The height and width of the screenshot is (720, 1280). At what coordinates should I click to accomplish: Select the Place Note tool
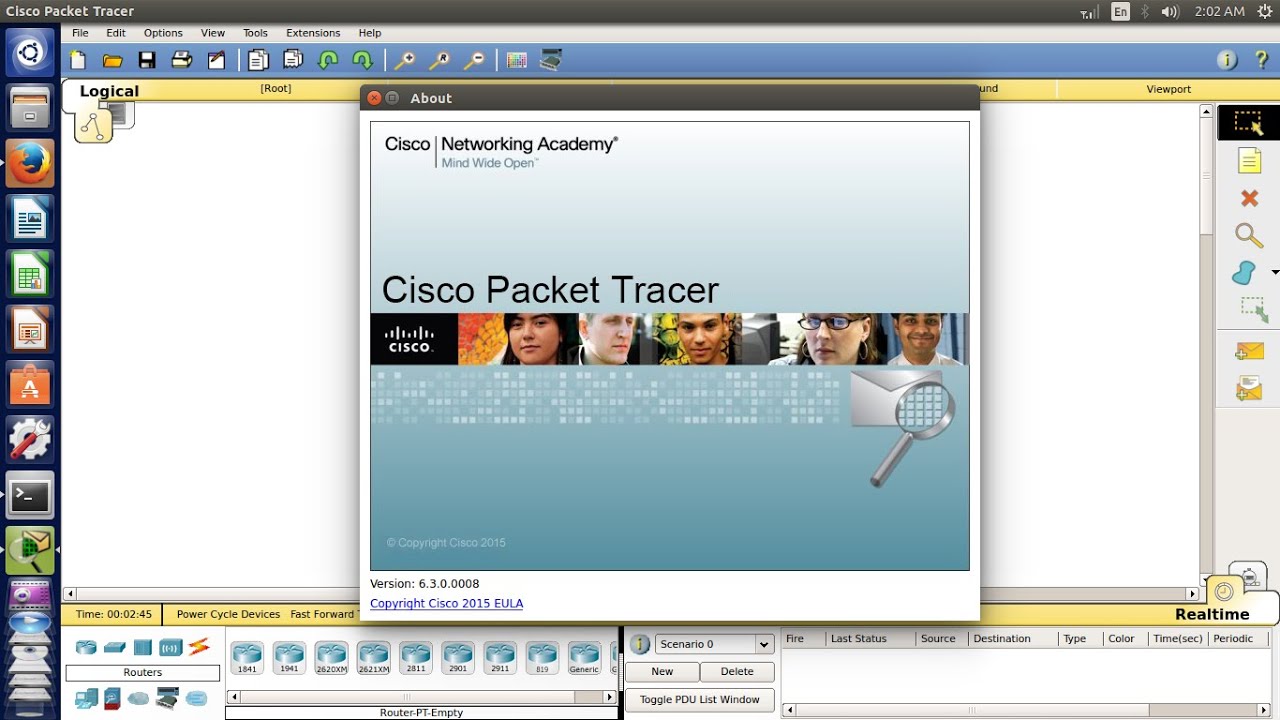point(1249,161)
